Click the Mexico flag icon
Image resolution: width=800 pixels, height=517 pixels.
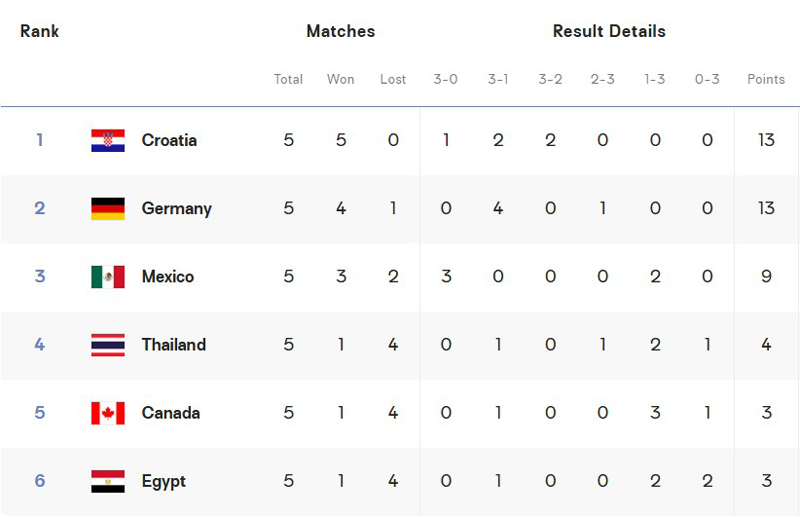[x=108, y=277]
